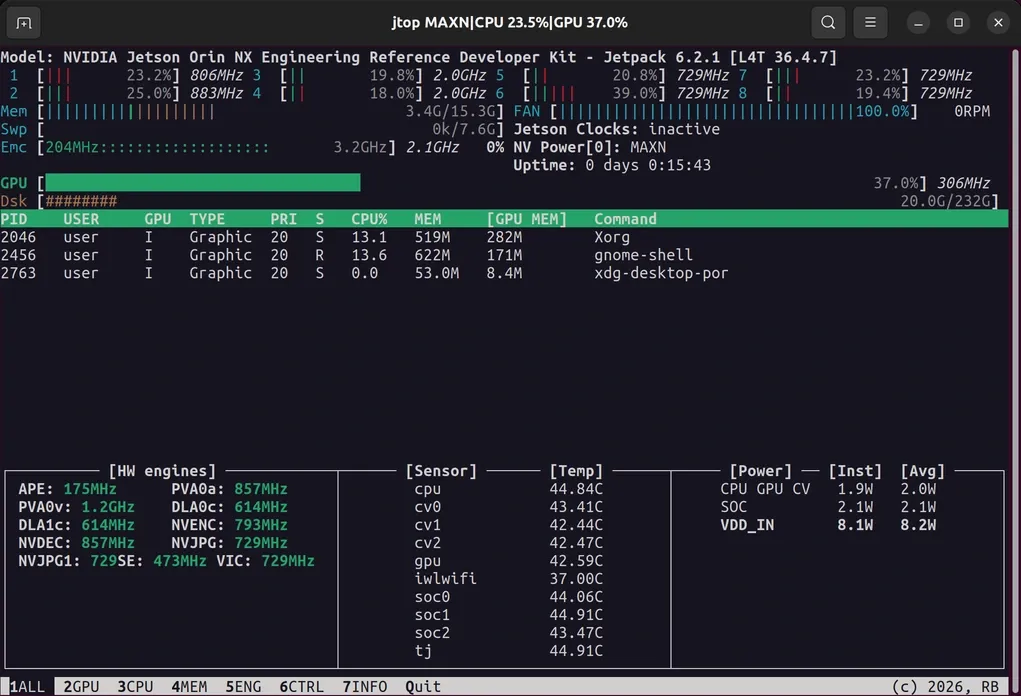Switch to the 7INFO tab
Screen dimensions: 1021x696
tap(365, 687)
